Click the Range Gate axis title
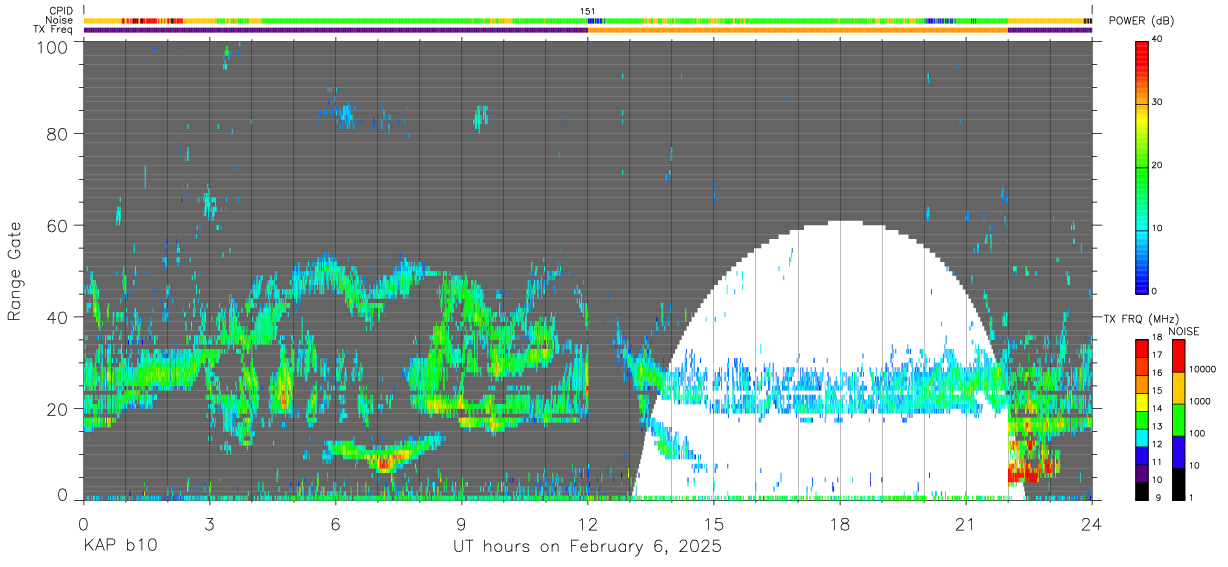The height and width of the screenshot is (567, 1228). pos(15,269)
